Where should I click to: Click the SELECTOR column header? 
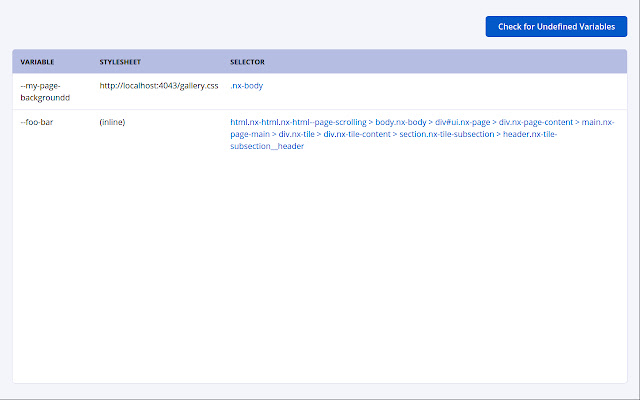[247, 62]
